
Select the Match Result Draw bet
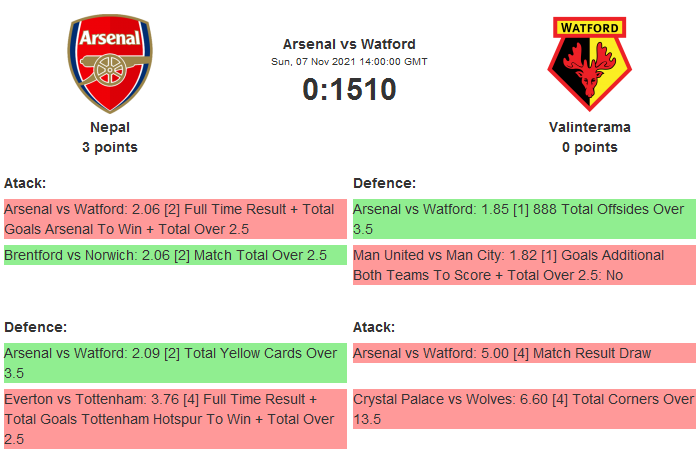pyautogui.click(x=523, y=353)
